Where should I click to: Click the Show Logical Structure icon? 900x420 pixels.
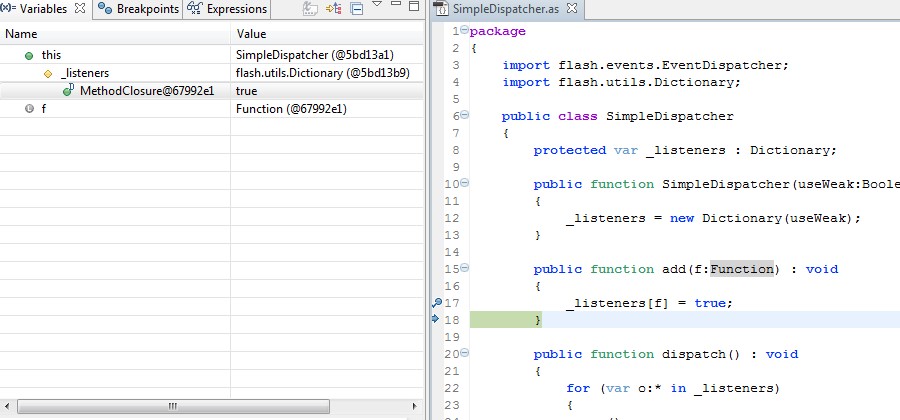(334, 9)
